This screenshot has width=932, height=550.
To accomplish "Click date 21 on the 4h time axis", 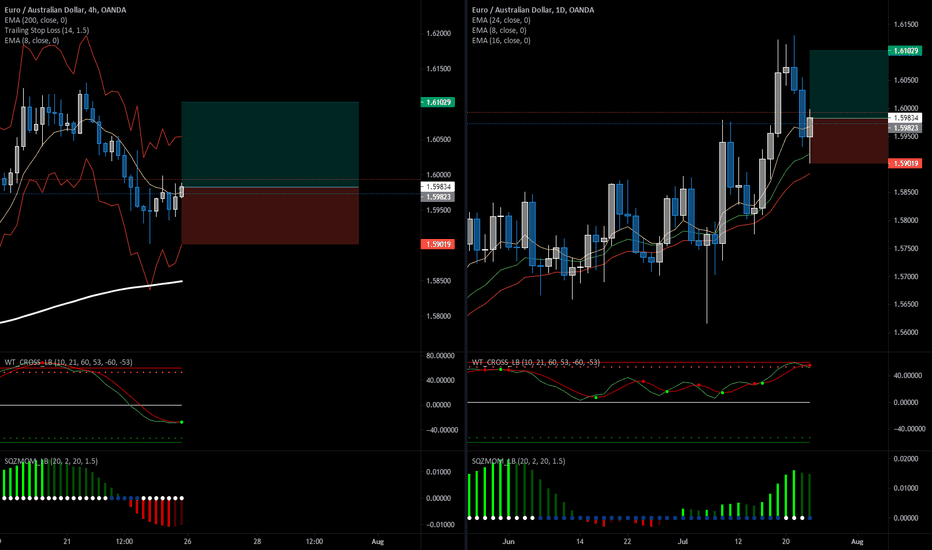I will tap(67, 542).
